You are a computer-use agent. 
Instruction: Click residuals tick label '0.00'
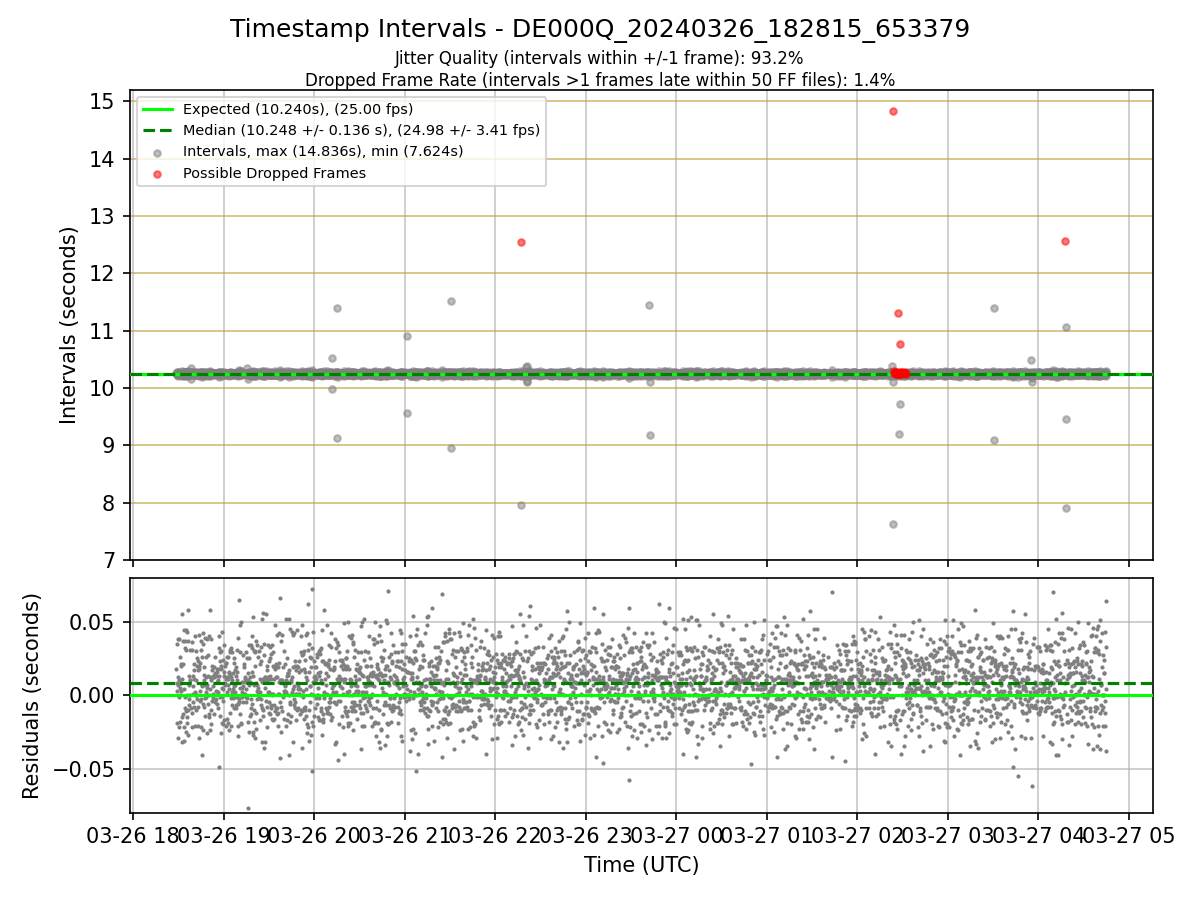coord(94,696)
